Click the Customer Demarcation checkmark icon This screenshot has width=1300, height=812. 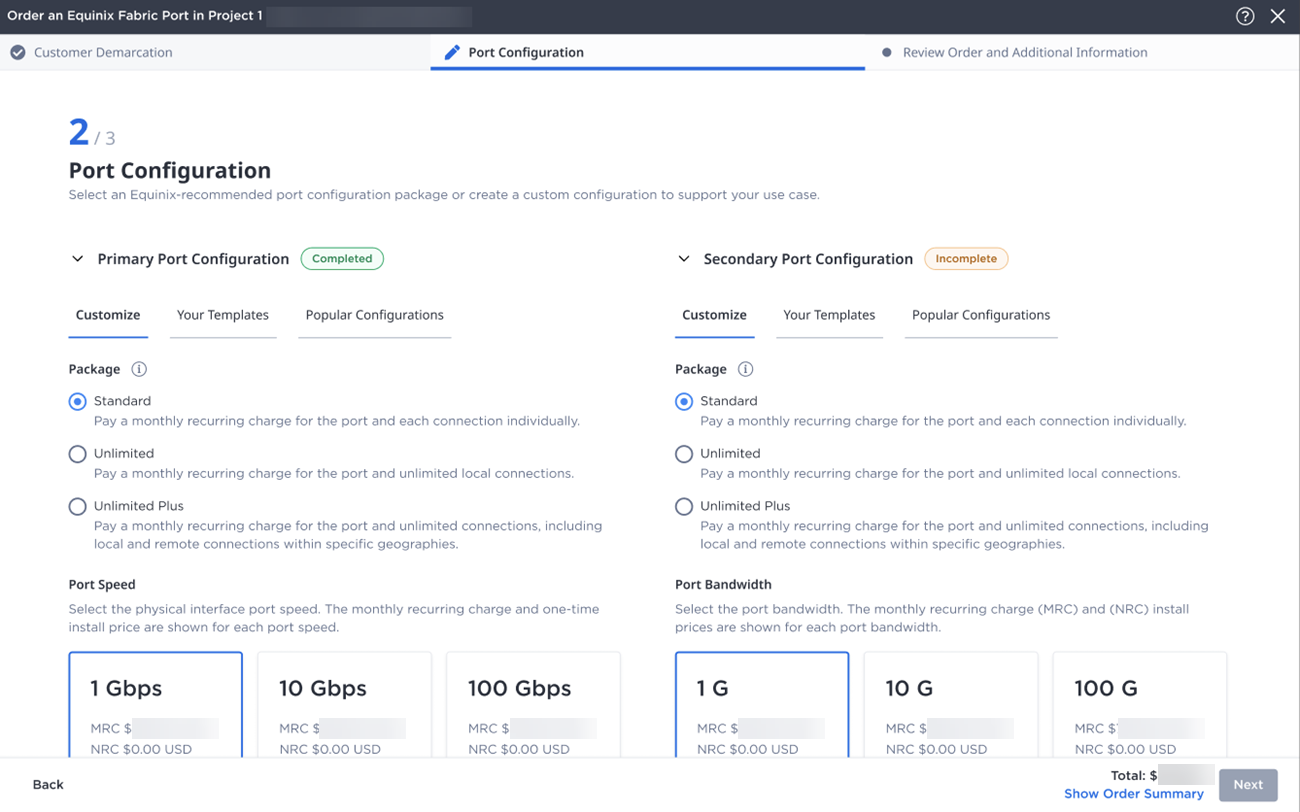(x=18, y=52)
